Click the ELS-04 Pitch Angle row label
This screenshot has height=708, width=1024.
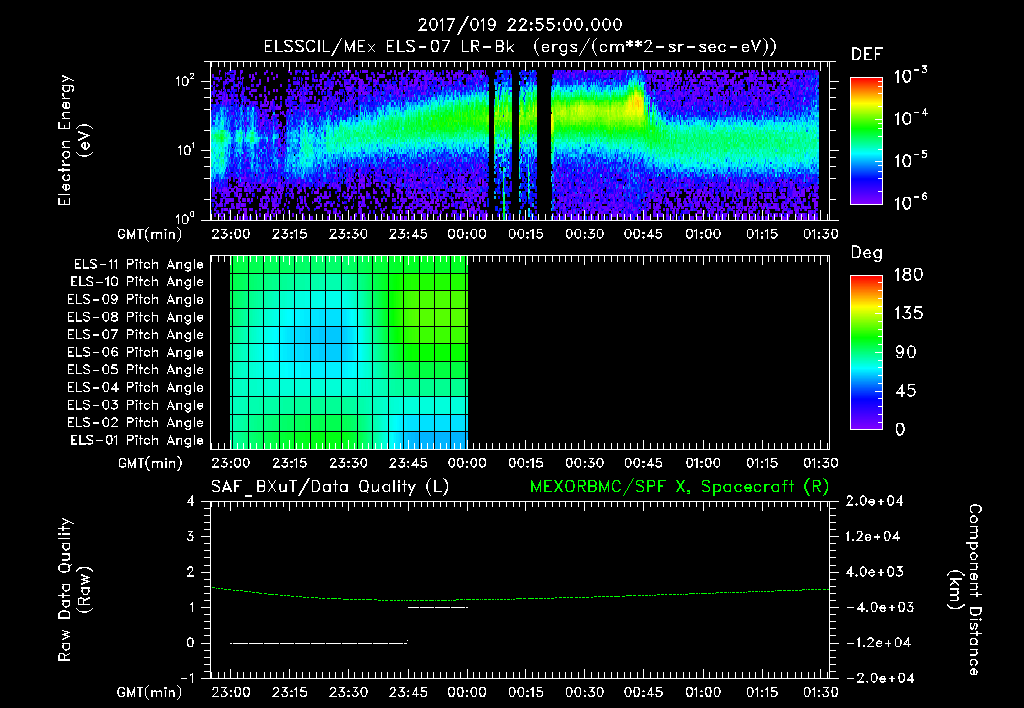click(x=136, y=387)
